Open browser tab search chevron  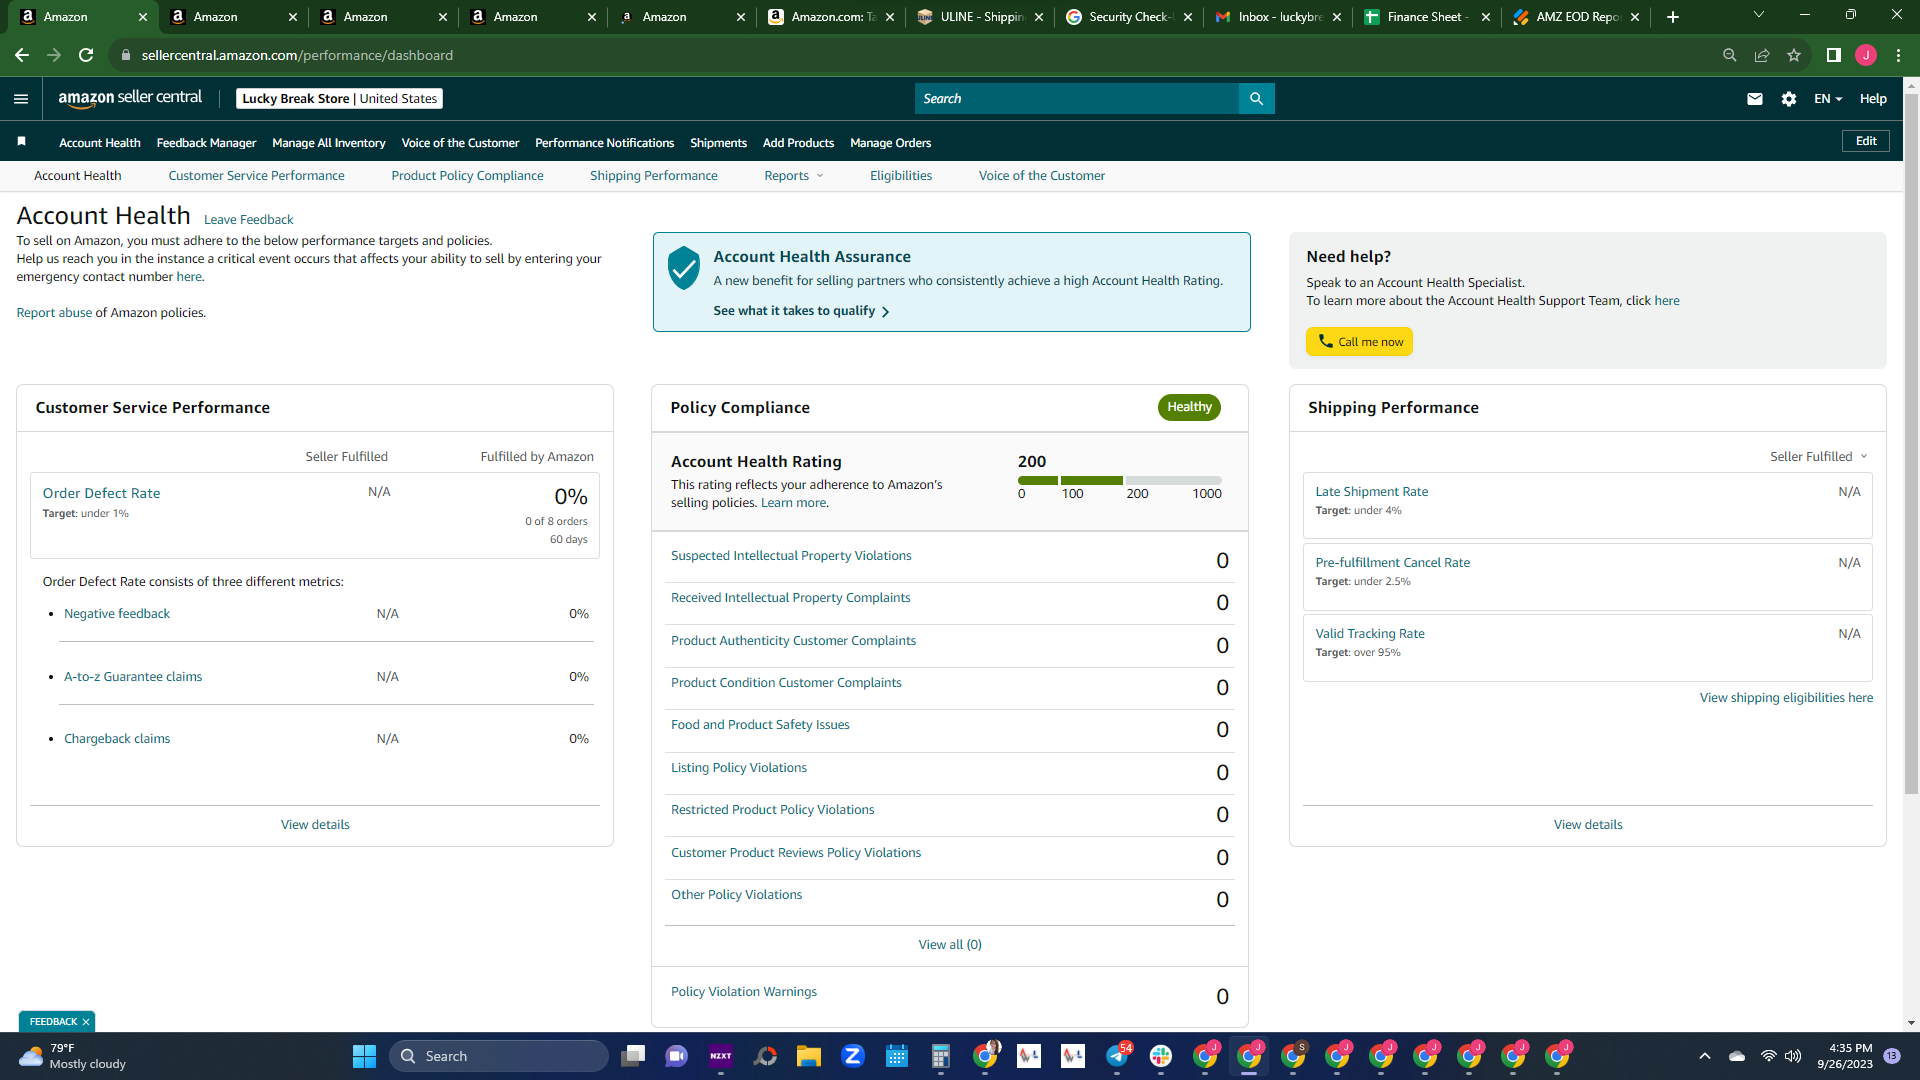[x=1759, y=15]
